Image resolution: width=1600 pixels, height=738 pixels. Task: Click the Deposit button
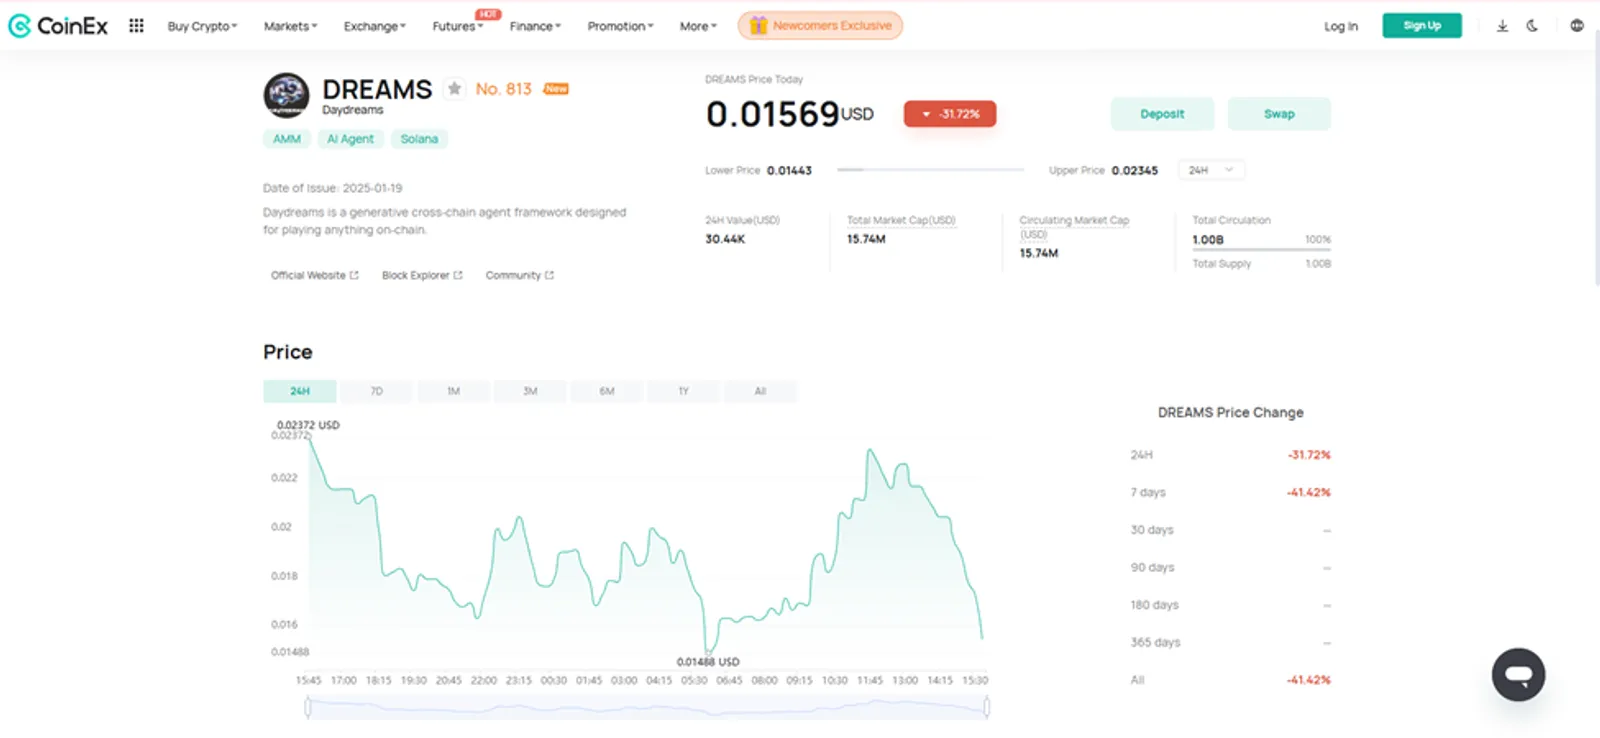(x=1162, y=114)
